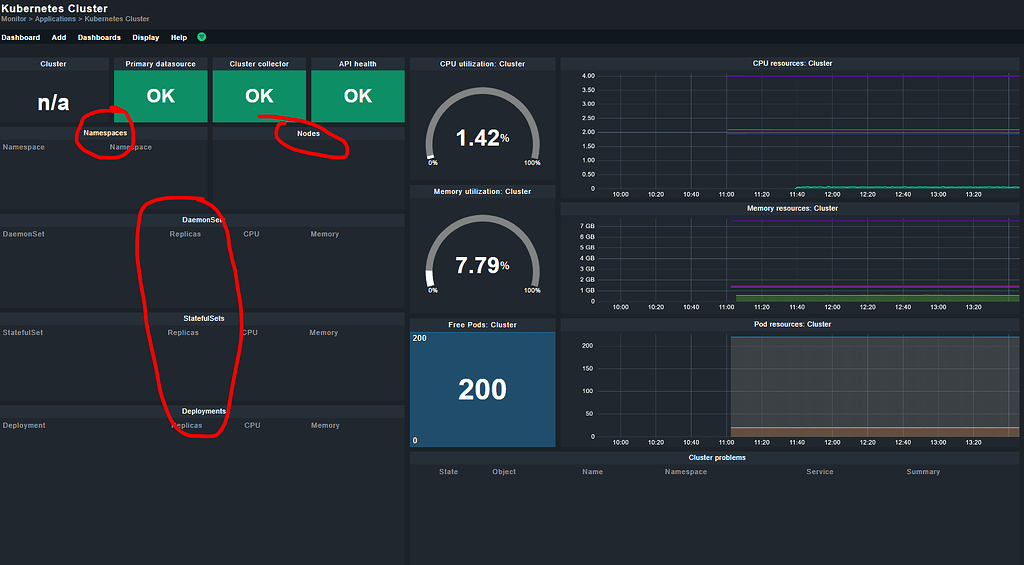1024x565 pixels.
Task: Sort StatefulSets by Memory column header
Action: coord(323,333)
